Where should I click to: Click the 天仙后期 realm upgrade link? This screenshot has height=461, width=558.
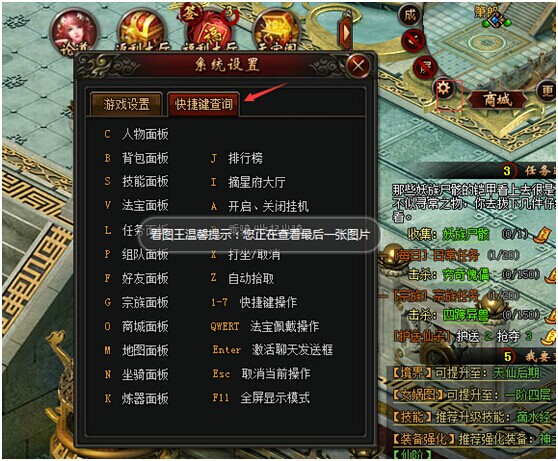(x=516, y=373)
